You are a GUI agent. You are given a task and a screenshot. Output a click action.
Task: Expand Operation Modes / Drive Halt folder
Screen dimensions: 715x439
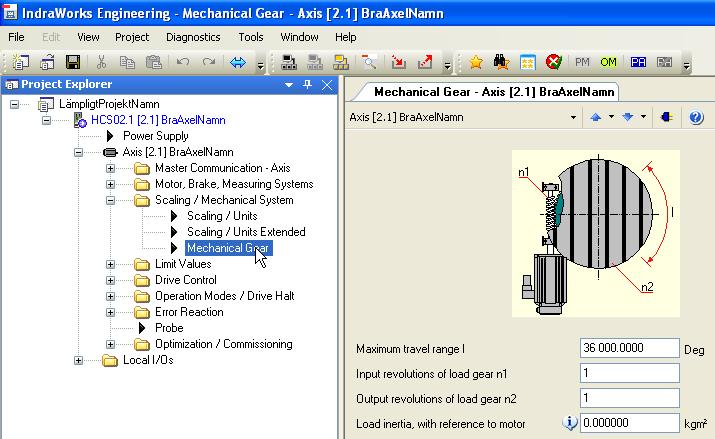click(110, 296)
